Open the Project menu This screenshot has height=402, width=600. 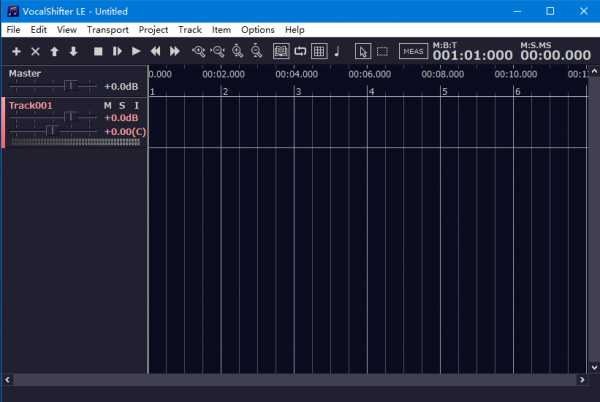pos(153,29)
